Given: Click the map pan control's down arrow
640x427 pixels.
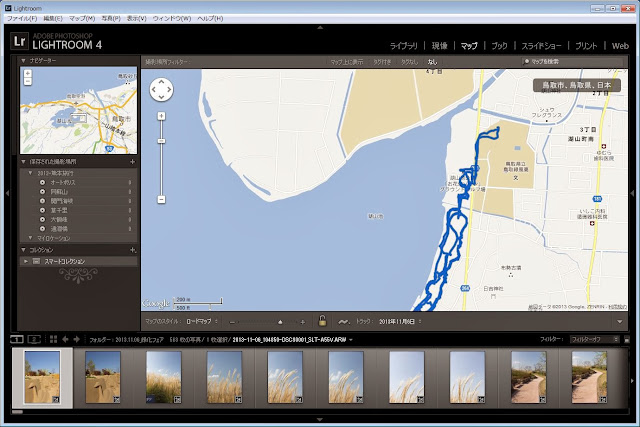Looking at the screenshot, I should click(161, 97).
